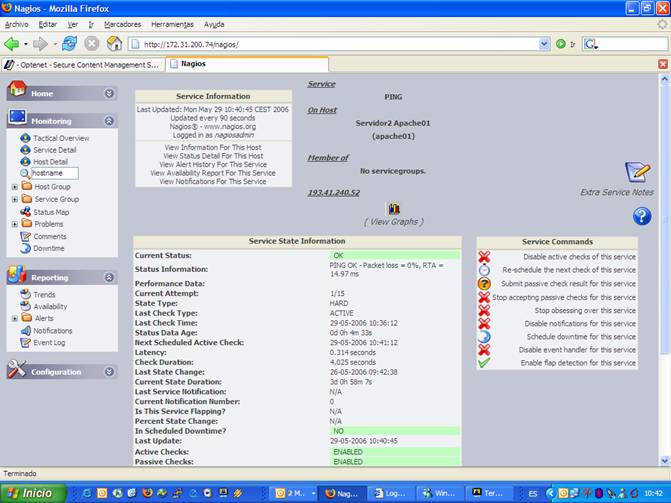Close the current tab with red X
This screenshot has height=503, width=671.
pyautogui.click(x=662, y=64)
